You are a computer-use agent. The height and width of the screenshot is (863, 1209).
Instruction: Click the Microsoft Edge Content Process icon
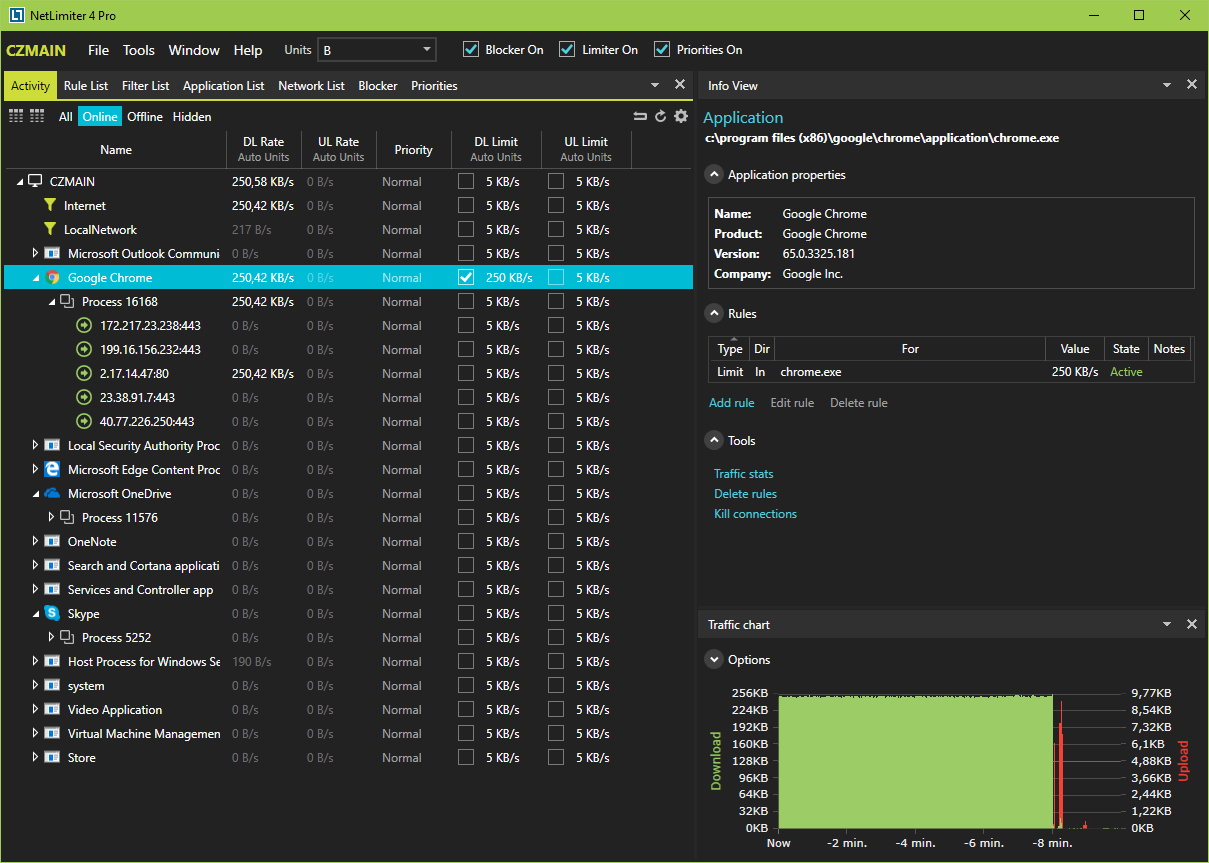[x=53, y=470]
